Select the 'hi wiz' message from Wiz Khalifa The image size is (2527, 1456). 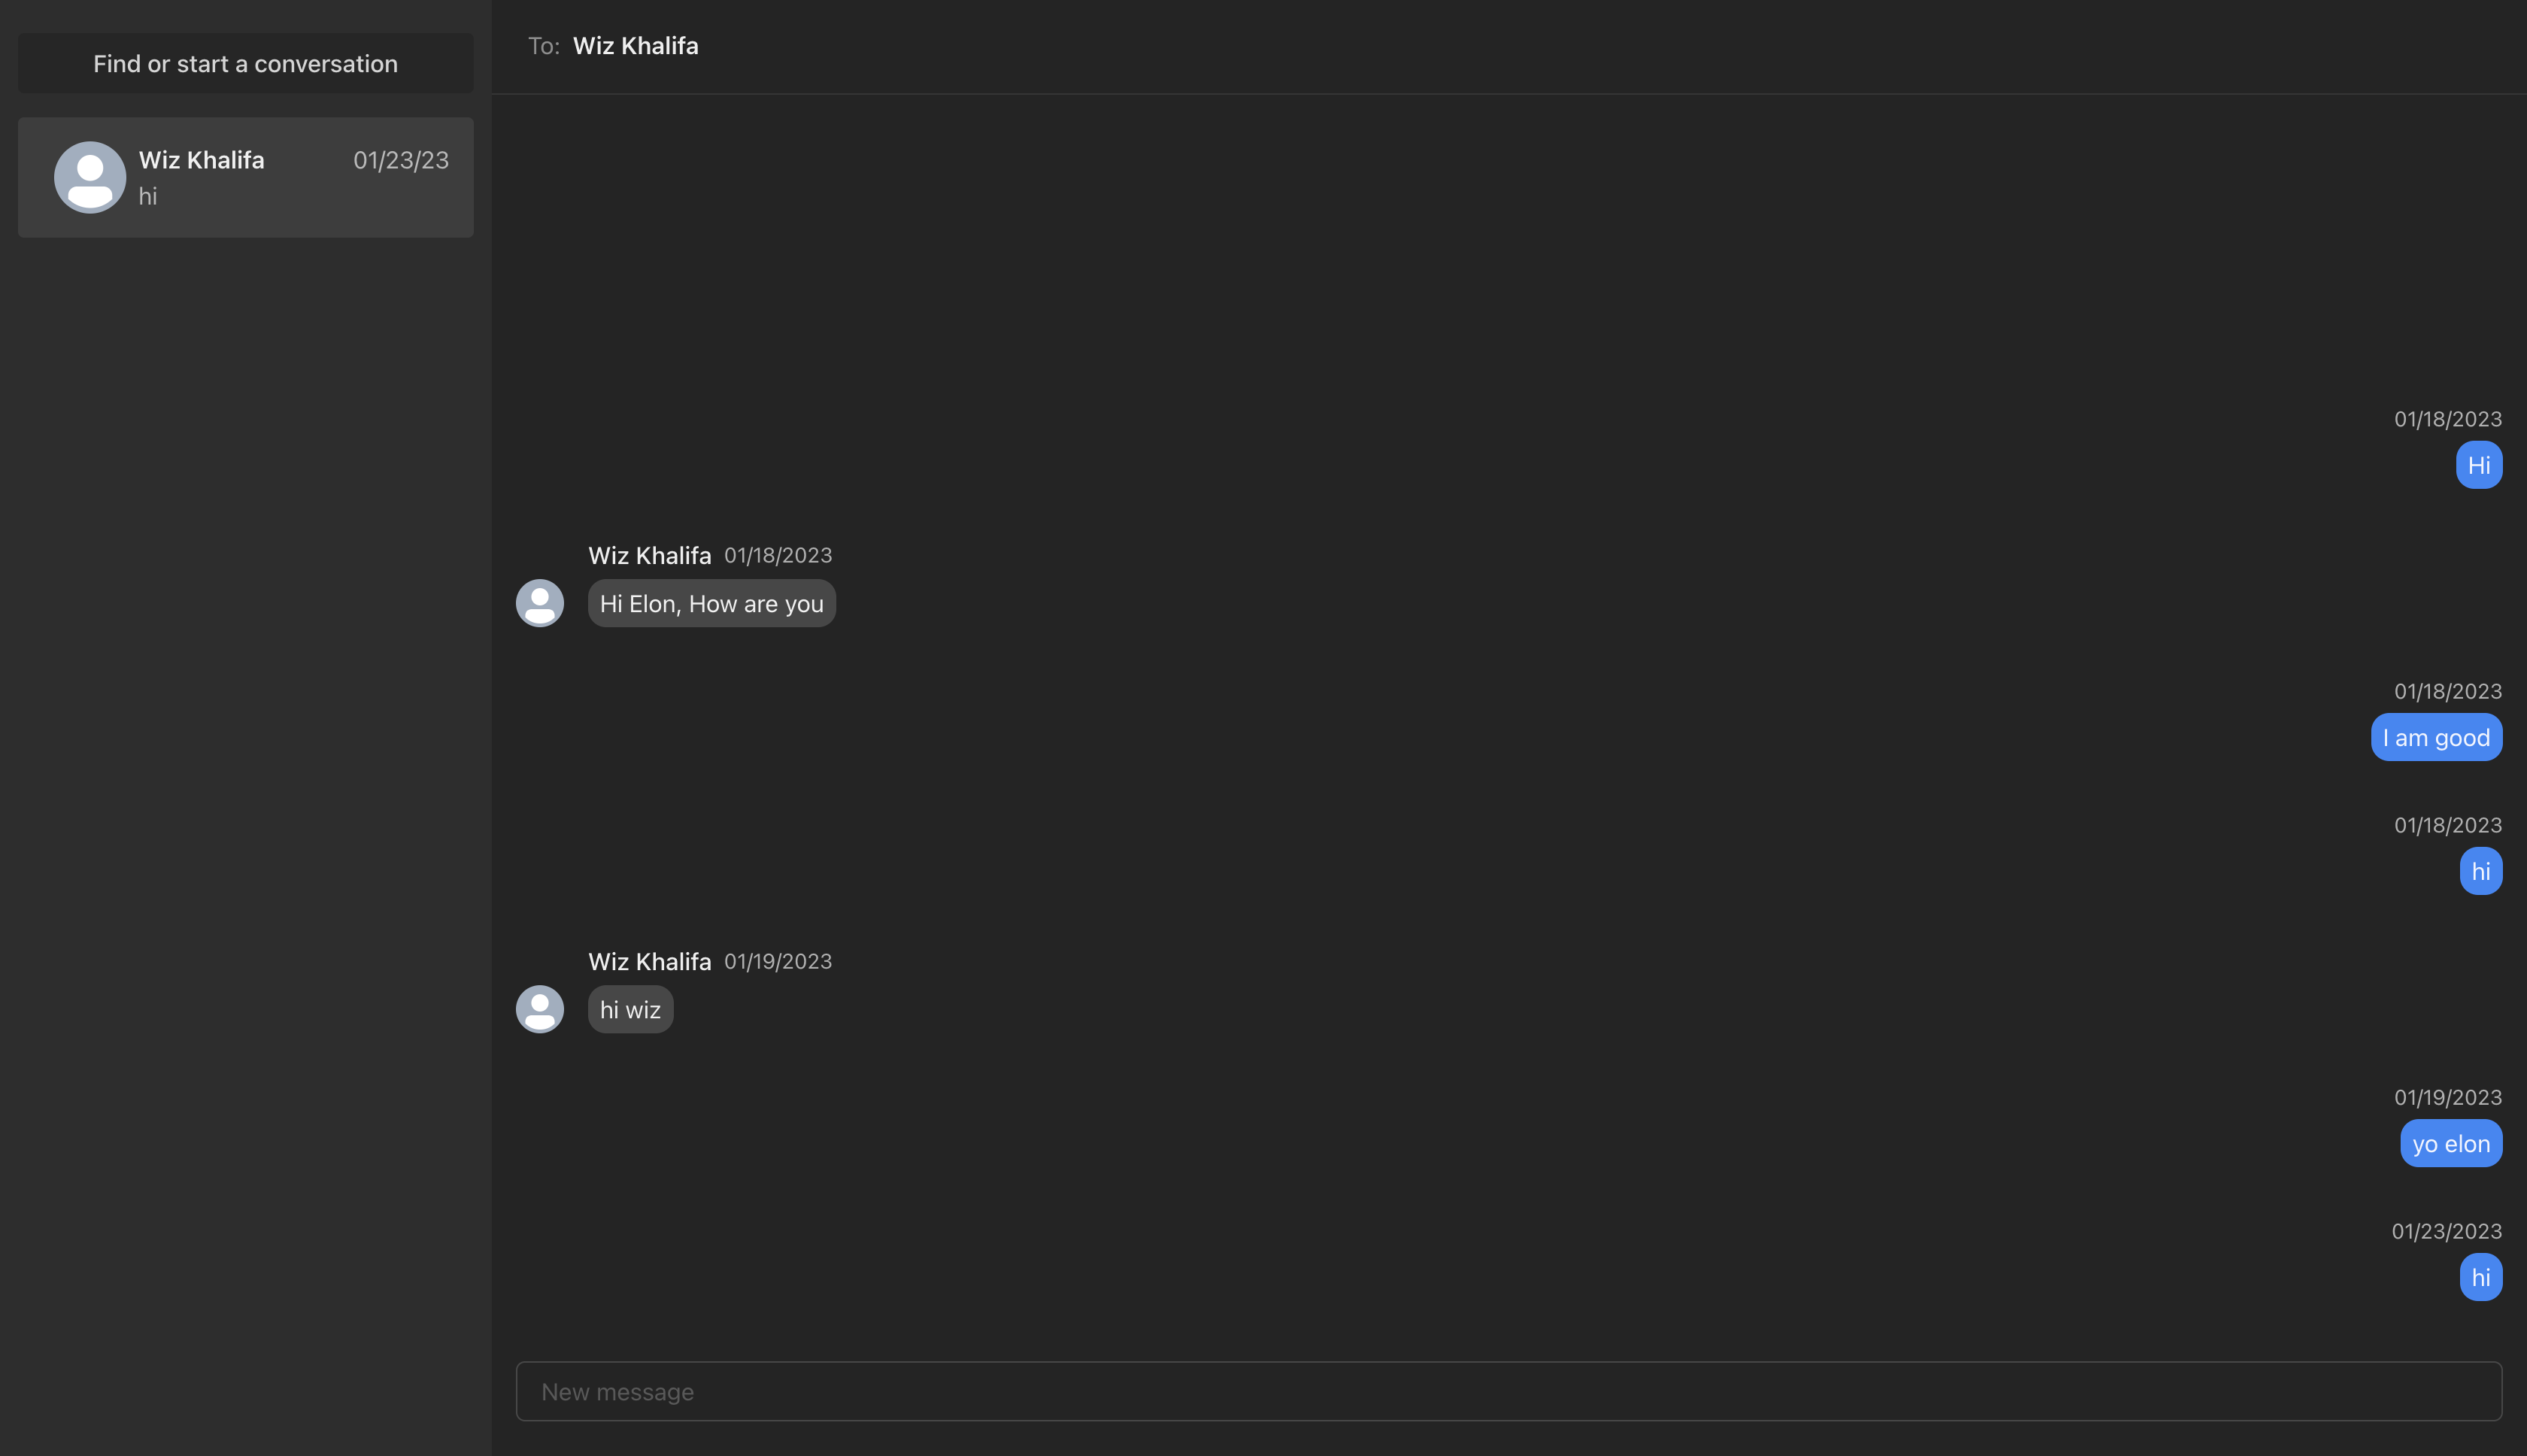tap(630, 1009)
